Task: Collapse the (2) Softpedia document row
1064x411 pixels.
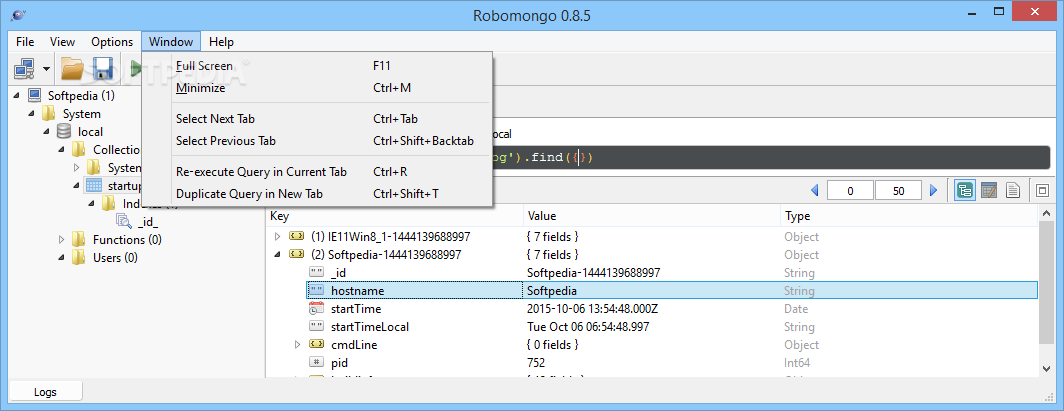Action: 277,255
